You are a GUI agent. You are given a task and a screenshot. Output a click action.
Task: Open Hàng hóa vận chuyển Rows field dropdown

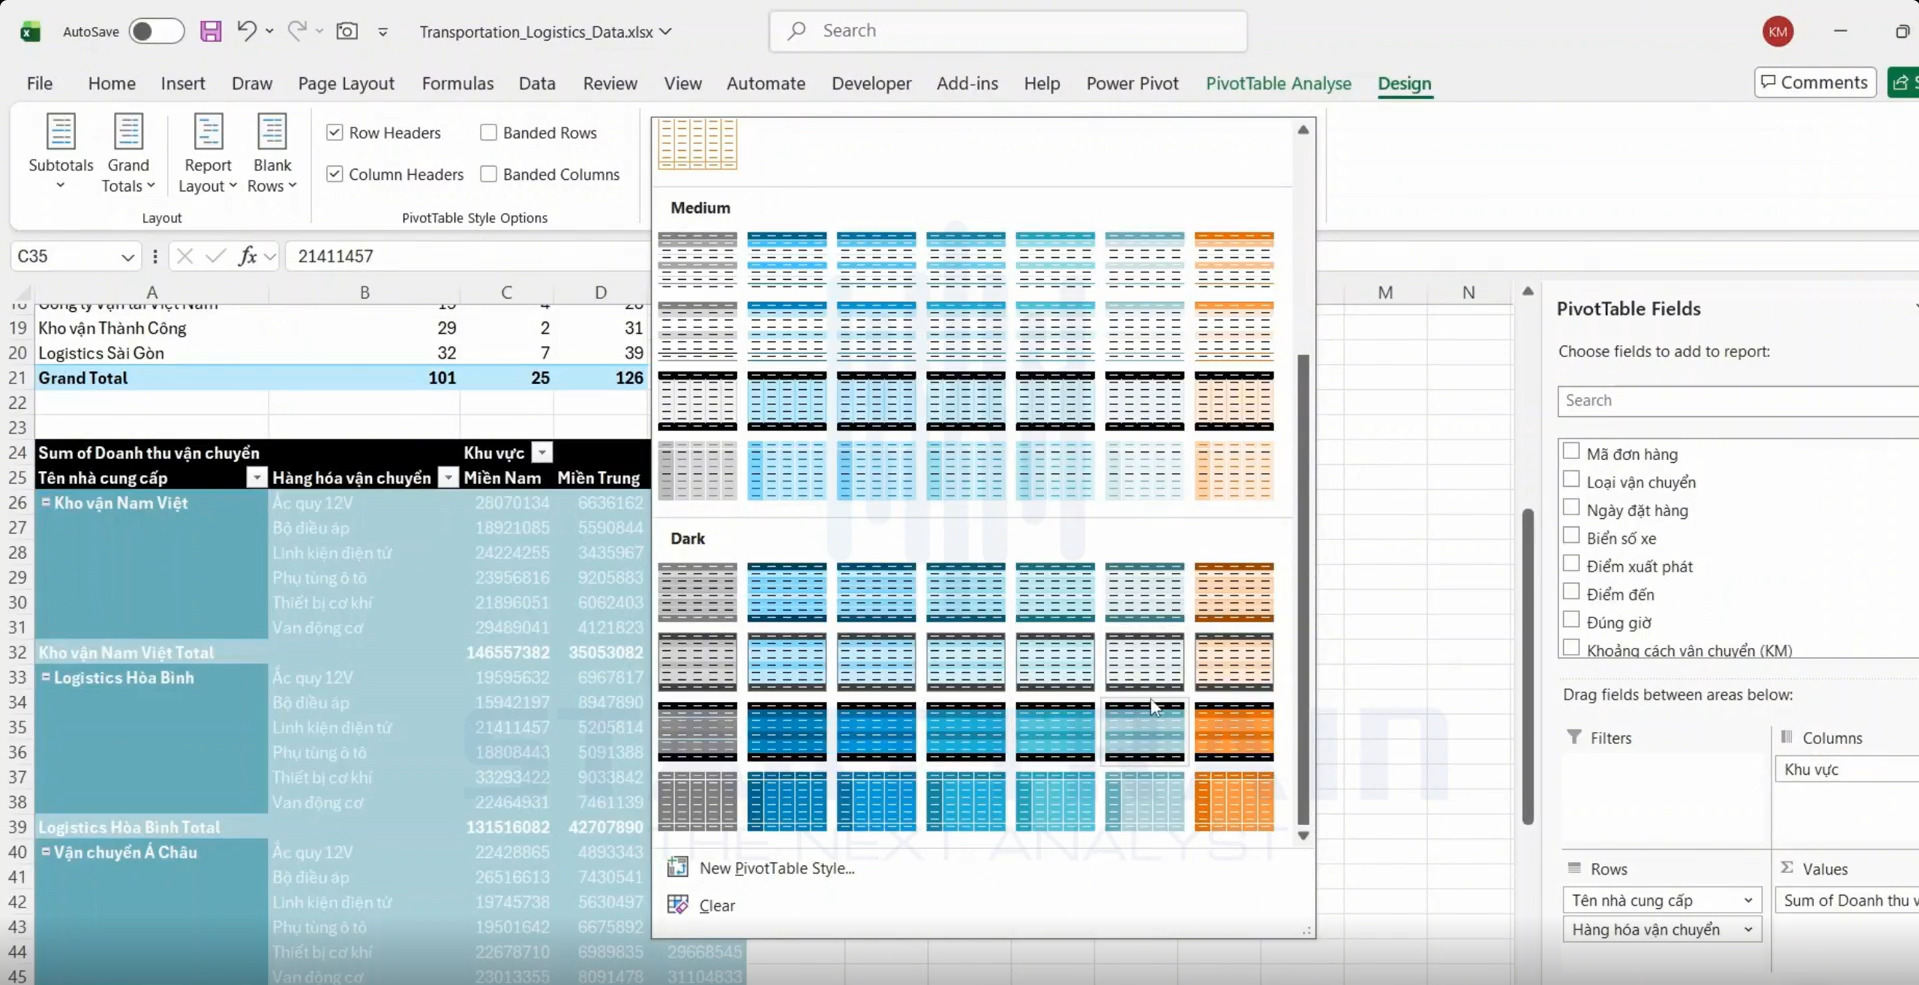[1748, 929]
